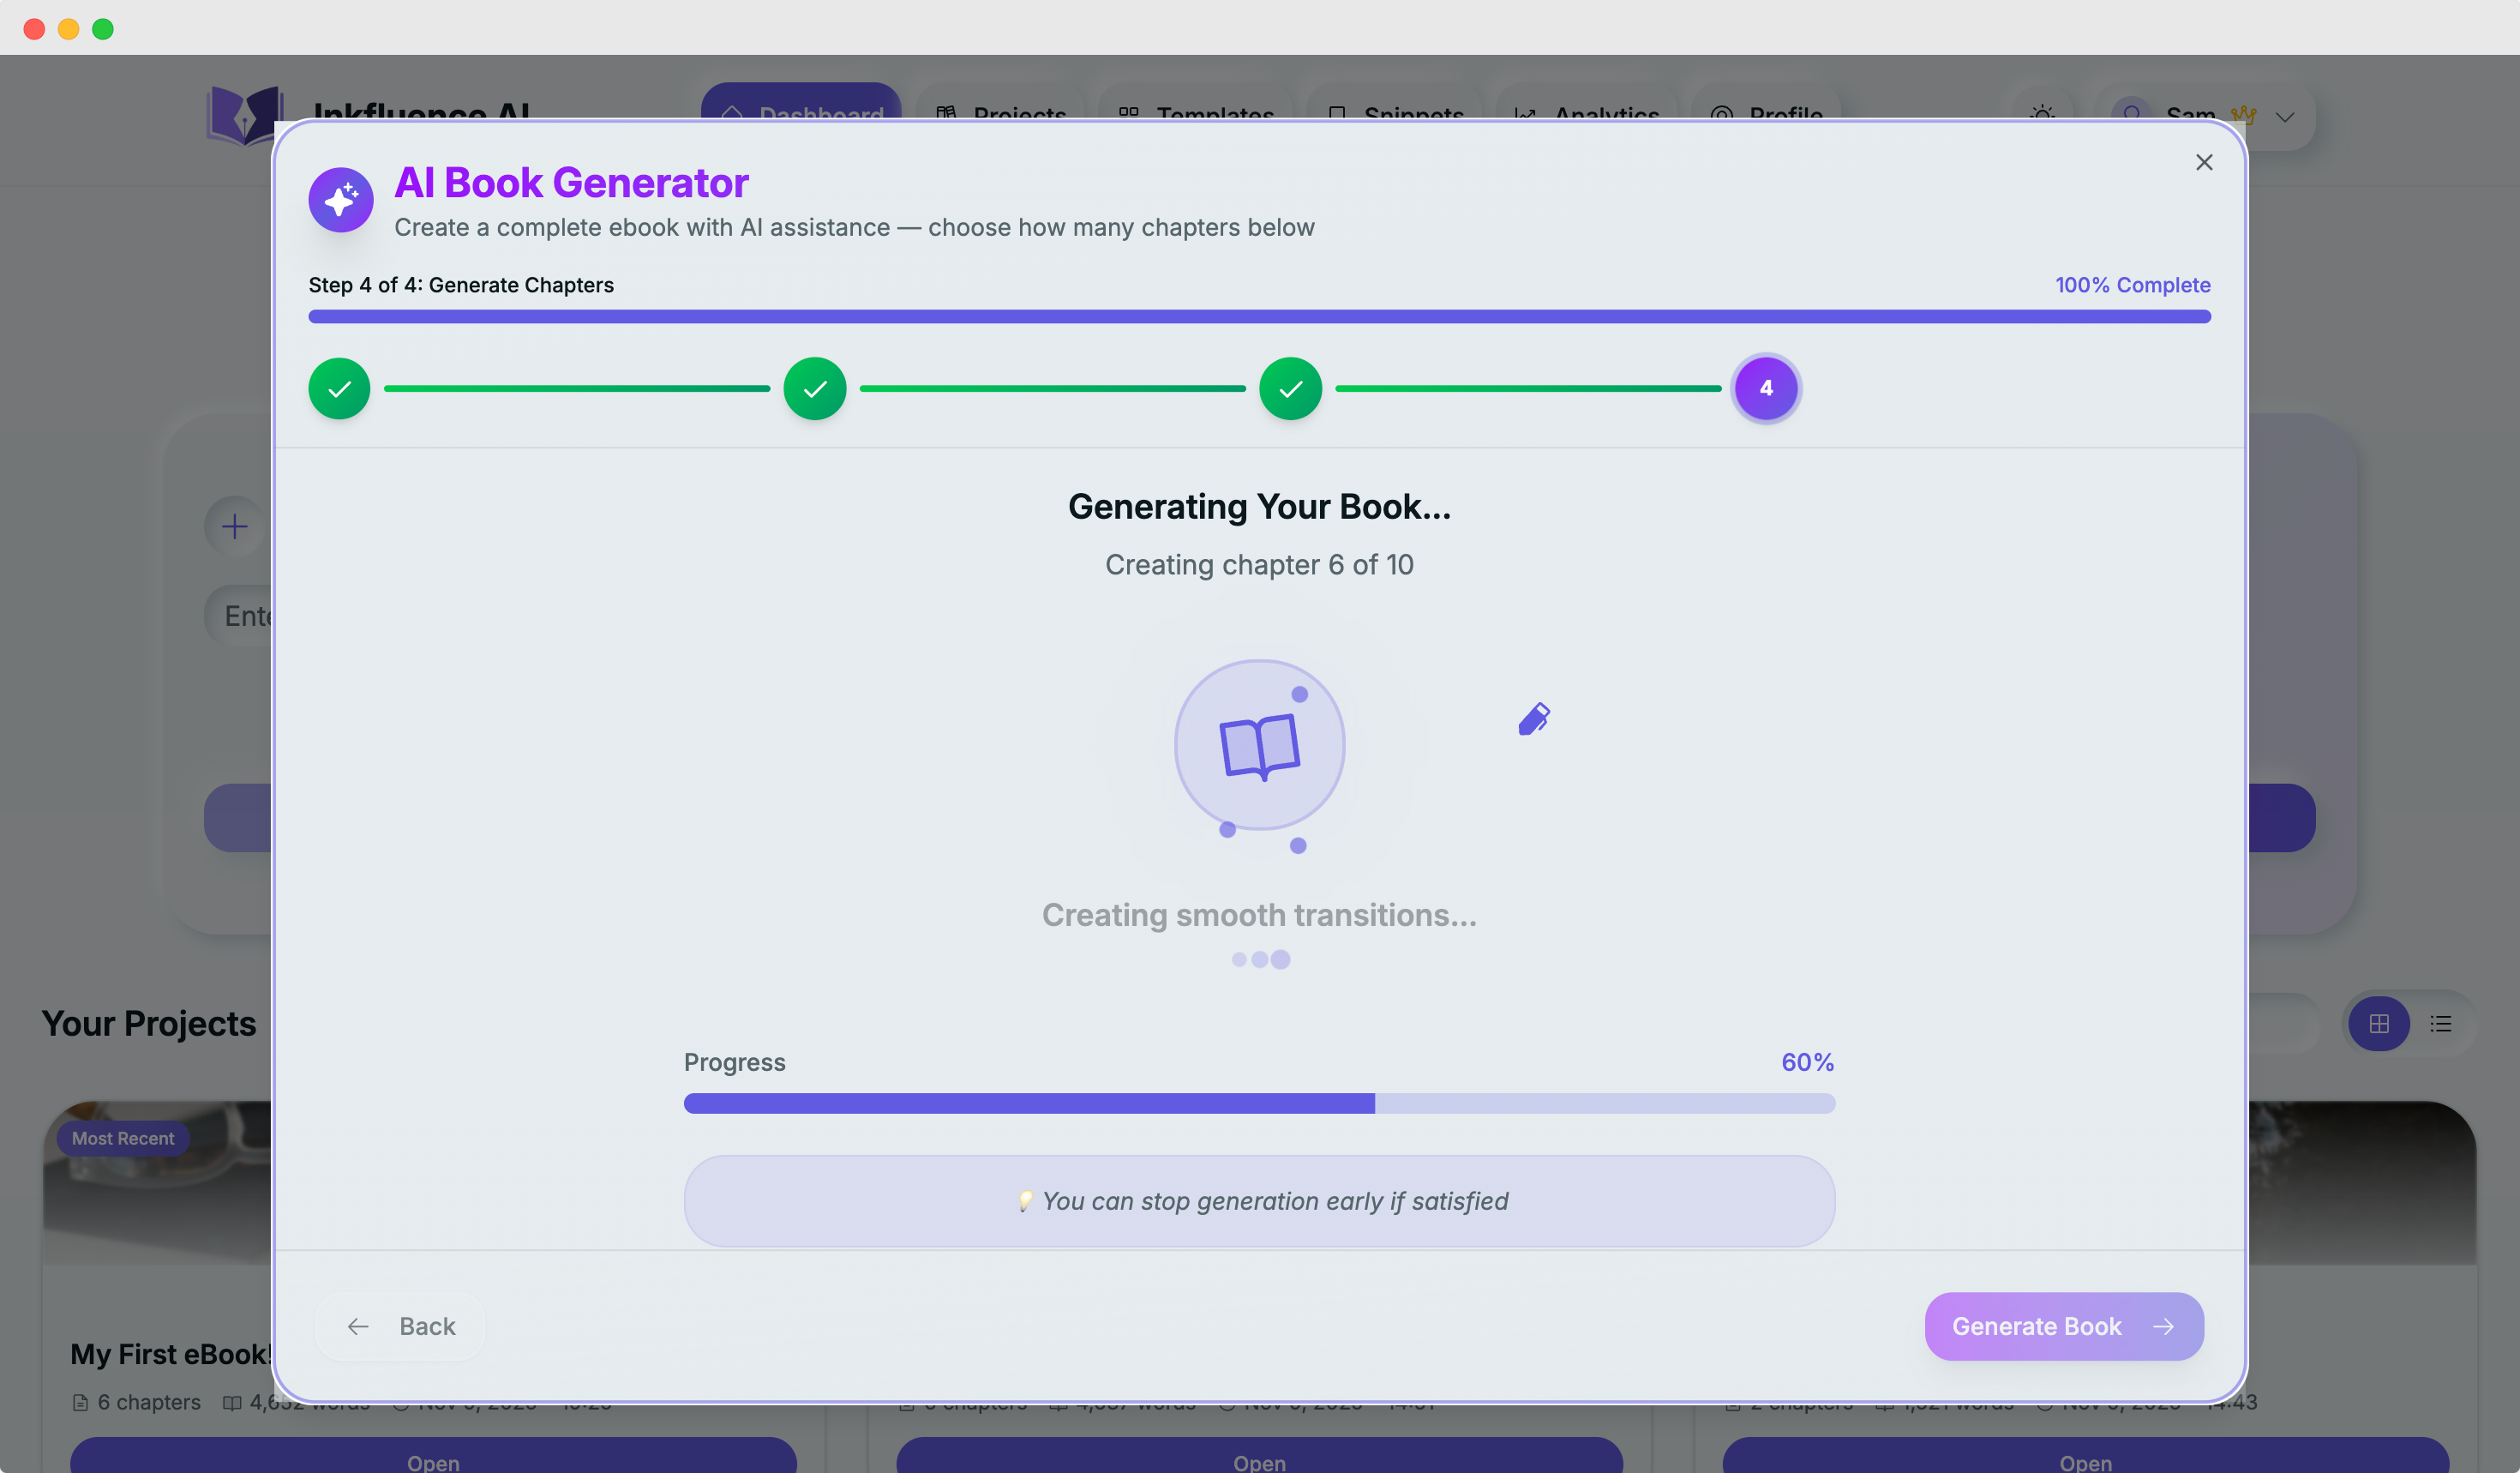The height and width of the screenshot is (1473, 2520).
Task: Click the animated open book icon
Action: tap(1258, 745)
